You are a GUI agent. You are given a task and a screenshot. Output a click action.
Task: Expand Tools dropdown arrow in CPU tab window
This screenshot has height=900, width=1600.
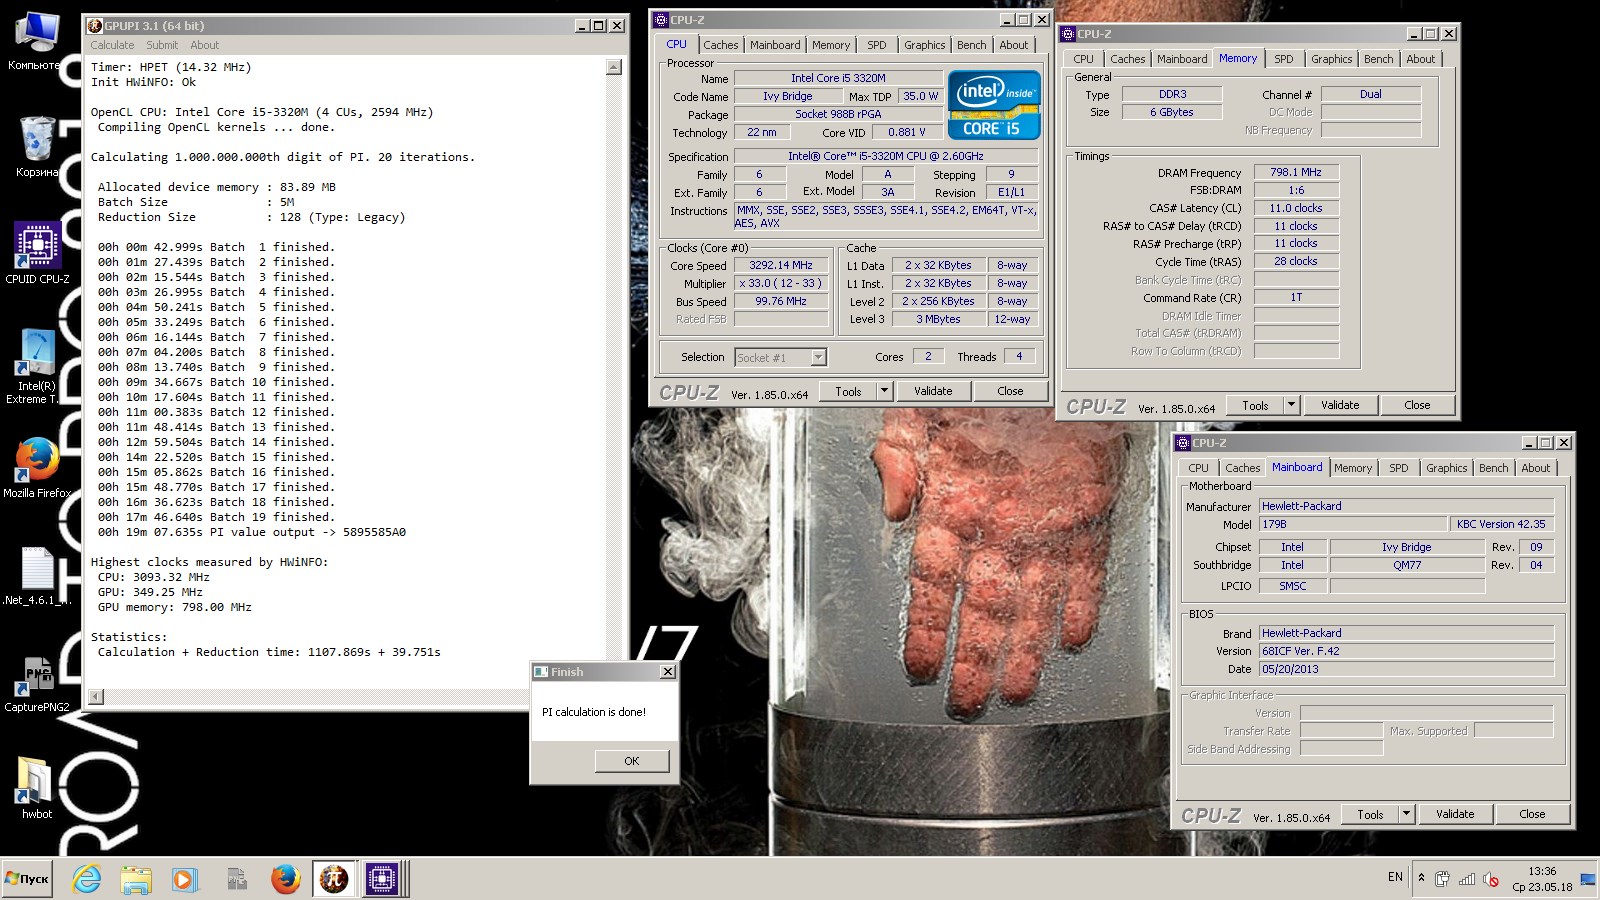click(884, 391)
